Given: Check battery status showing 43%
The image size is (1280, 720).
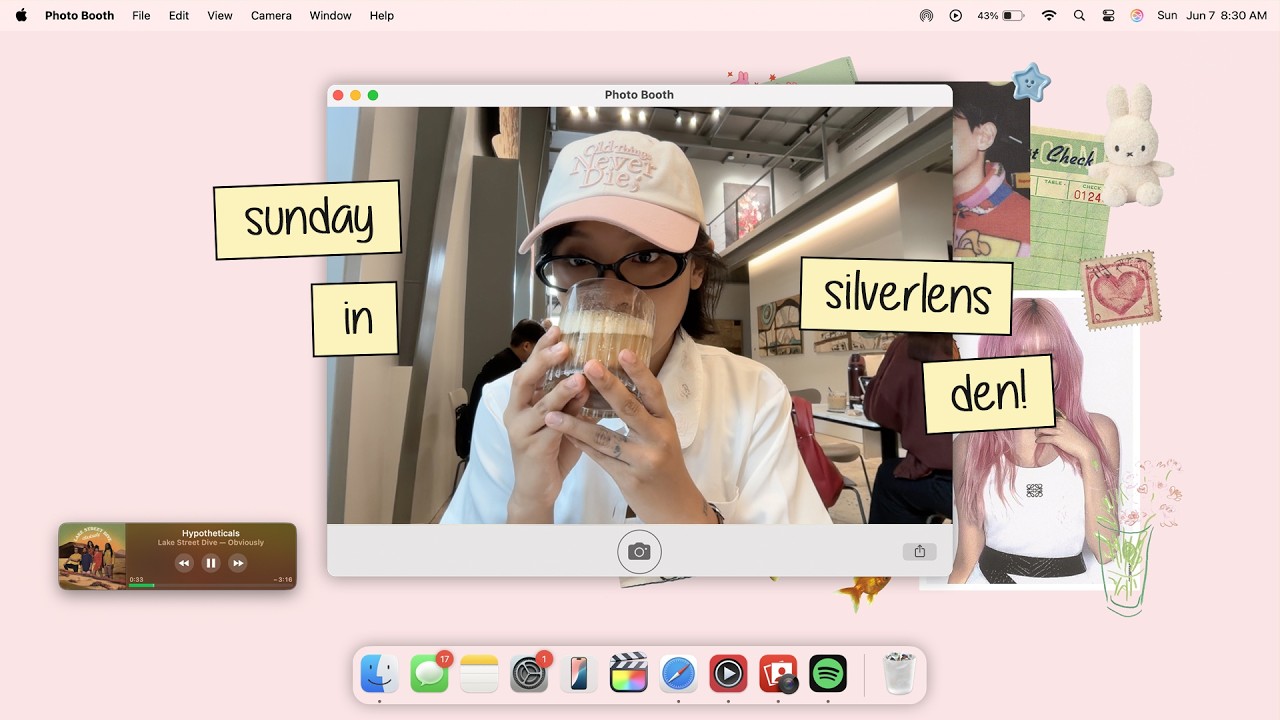Looking at the screenshot, I should pyautogui.click(x=1001, y=16).
